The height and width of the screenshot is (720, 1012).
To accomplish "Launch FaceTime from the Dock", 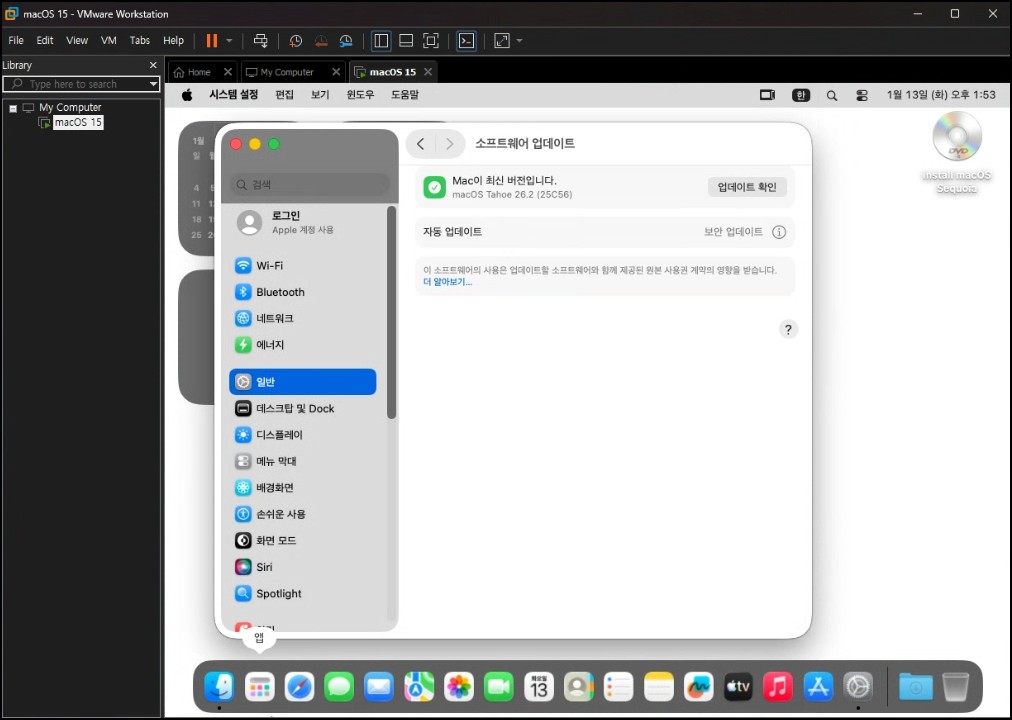I will click(x=499, y=686).
